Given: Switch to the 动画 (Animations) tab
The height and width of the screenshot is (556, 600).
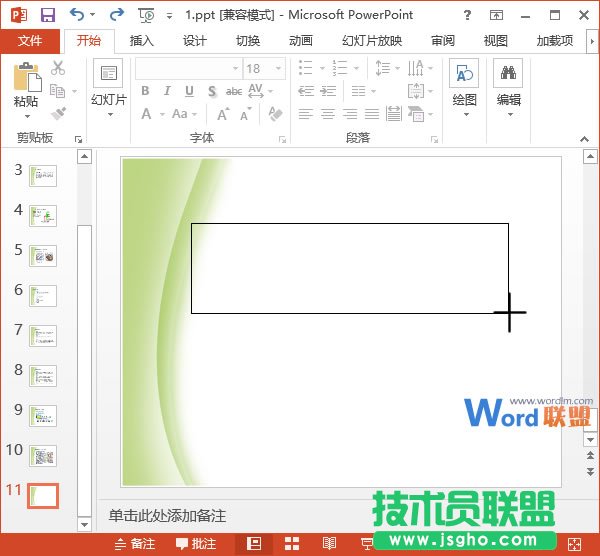Looking at the screenshot, I should (300, 41).
